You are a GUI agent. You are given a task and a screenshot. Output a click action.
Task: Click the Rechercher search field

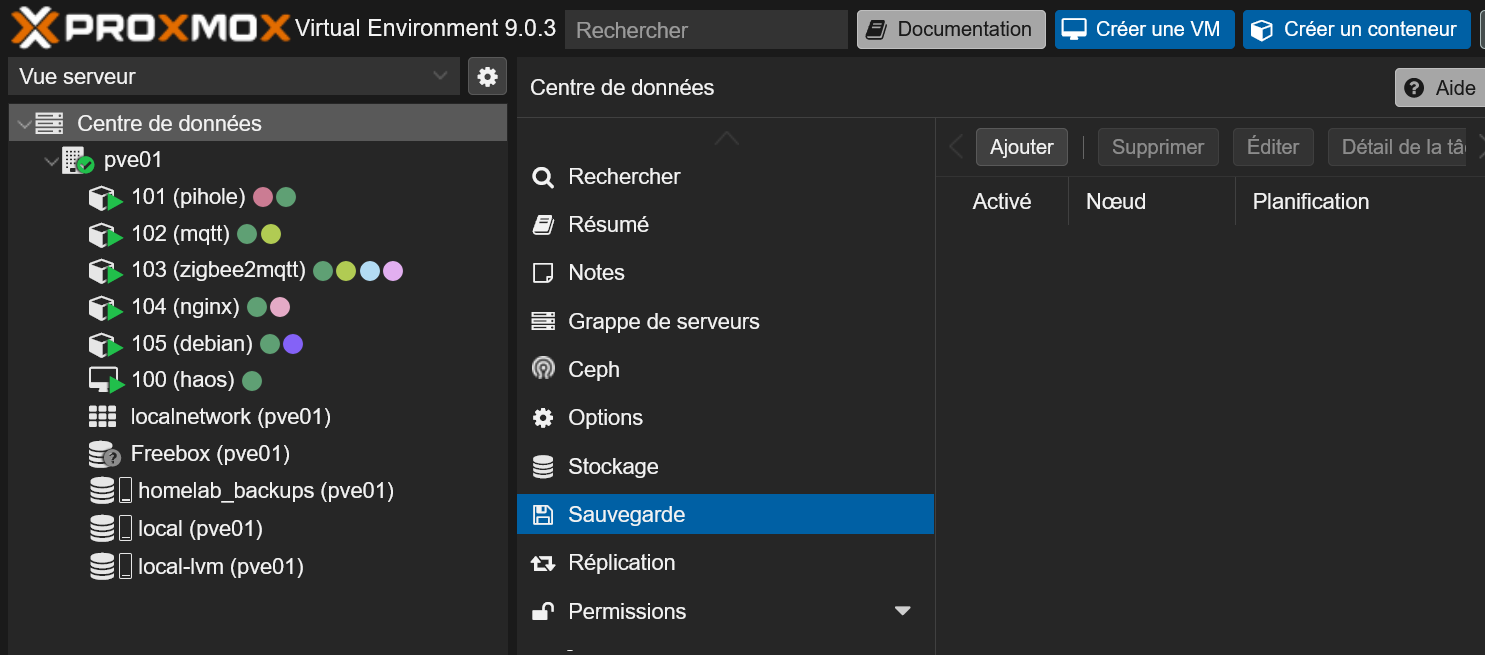tap(706, 30)
